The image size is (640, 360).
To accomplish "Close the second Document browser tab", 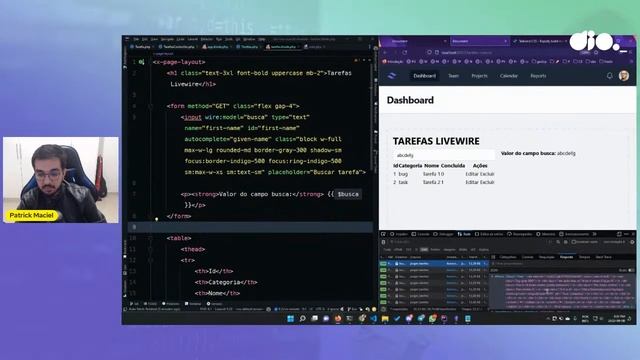I will [505, 41].
